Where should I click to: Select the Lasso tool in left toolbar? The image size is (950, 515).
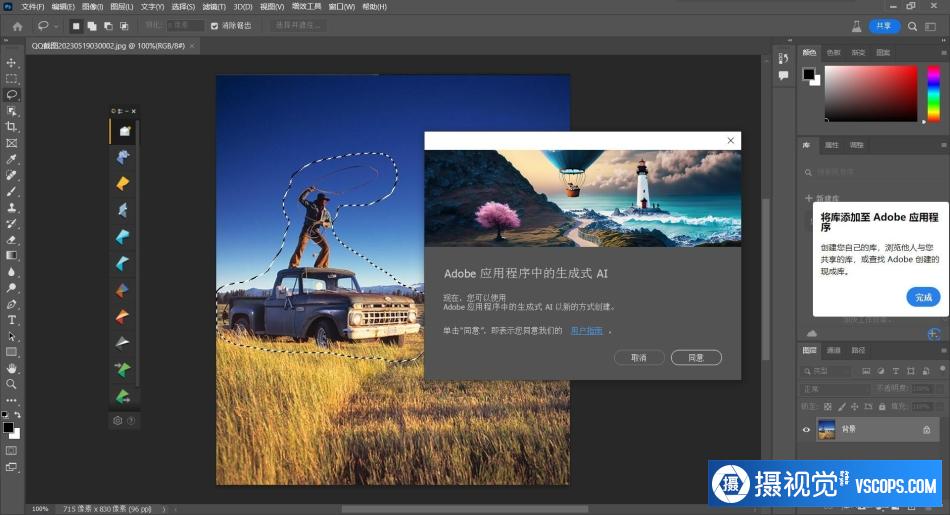pyautogui.click(x=11, y=95)
